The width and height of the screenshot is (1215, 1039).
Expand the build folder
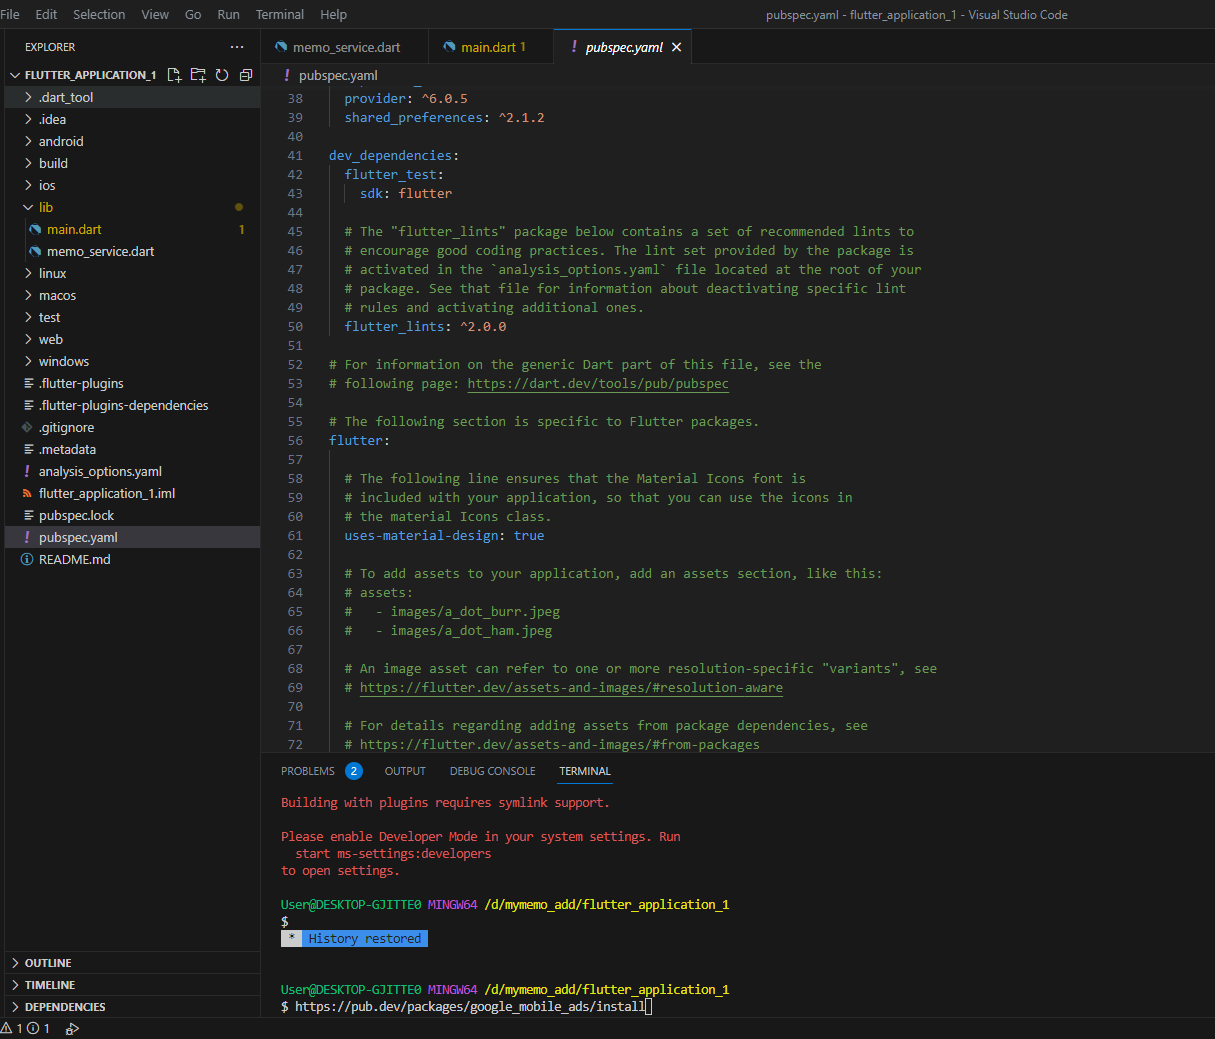28,163
